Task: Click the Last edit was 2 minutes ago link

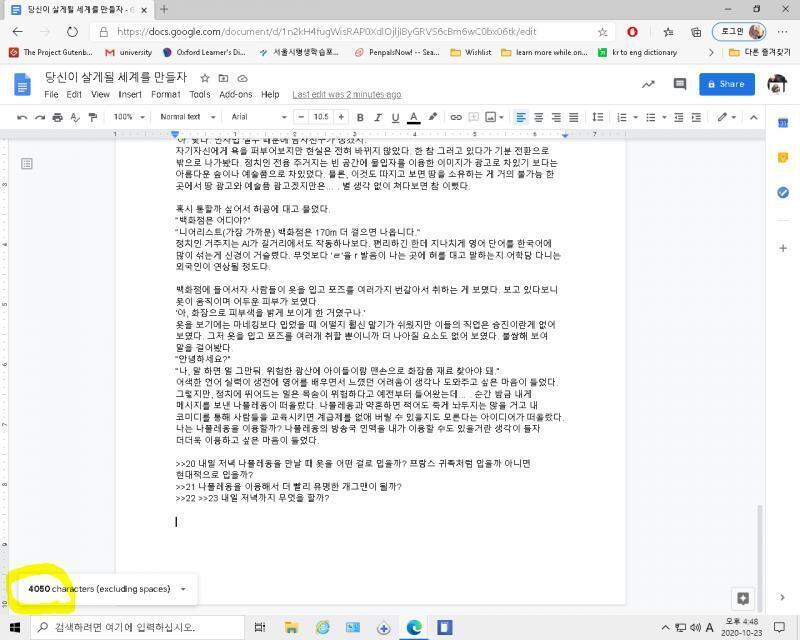Action: pyautogui.click(x=347, y=94)
